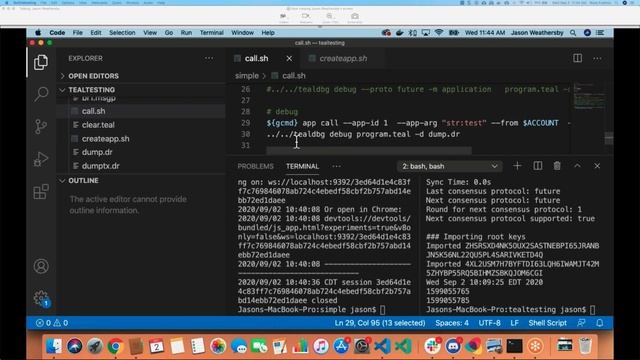Change language mode Shell Script
Screen dimensions: 640x360
tap(547, 323)
